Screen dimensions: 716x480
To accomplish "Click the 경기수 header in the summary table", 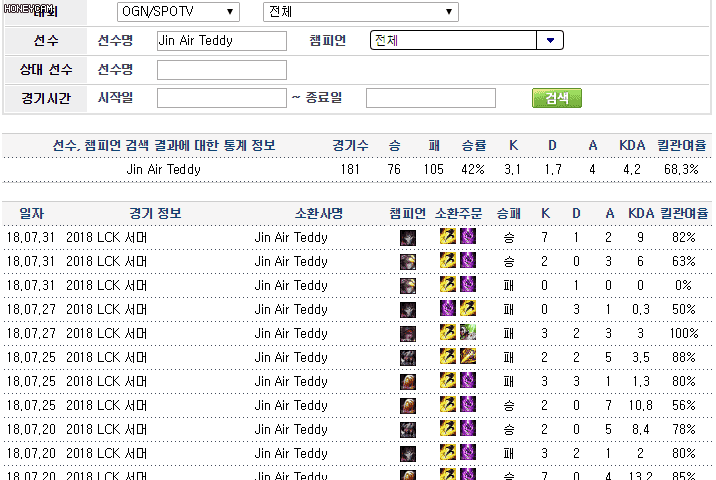I will pos(350,146).
